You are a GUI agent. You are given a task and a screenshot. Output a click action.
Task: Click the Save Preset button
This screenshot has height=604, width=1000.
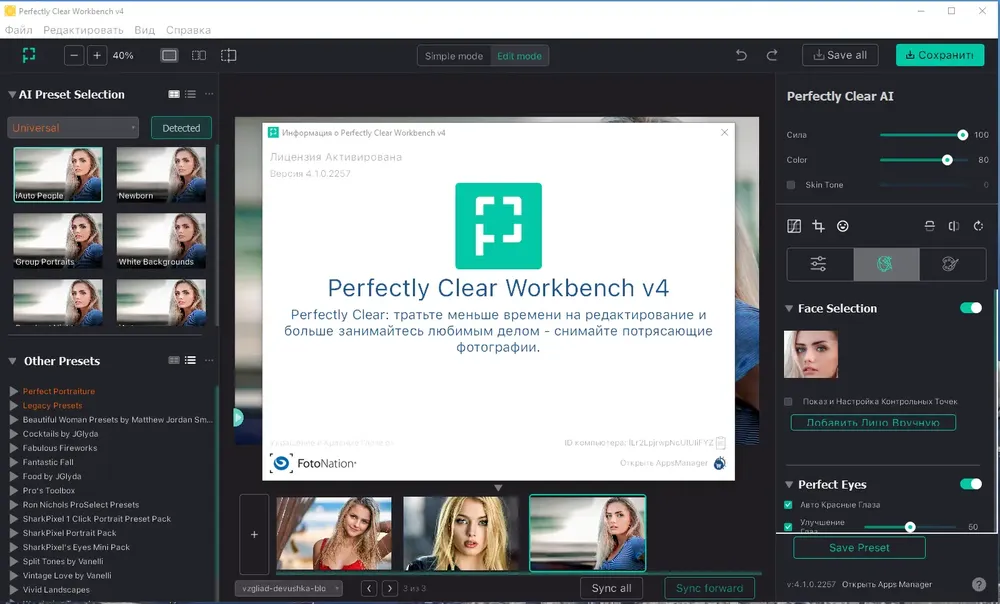tap(859, 548)
